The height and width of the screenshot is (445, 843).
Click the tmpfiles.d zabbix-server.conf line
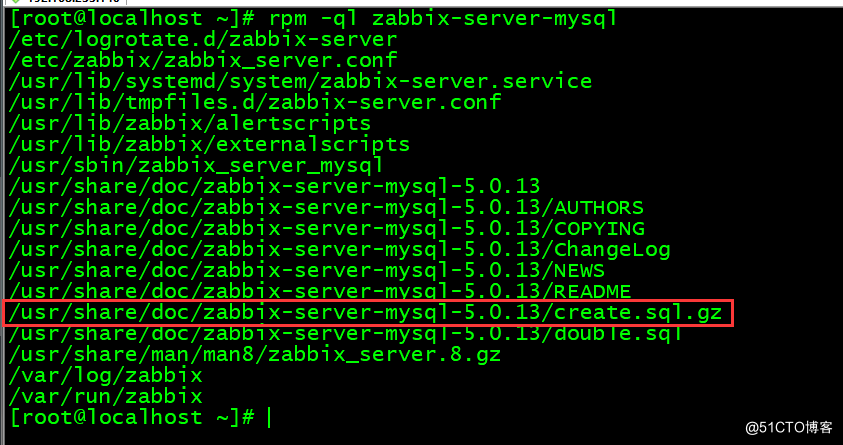click(x=254, y=102)
